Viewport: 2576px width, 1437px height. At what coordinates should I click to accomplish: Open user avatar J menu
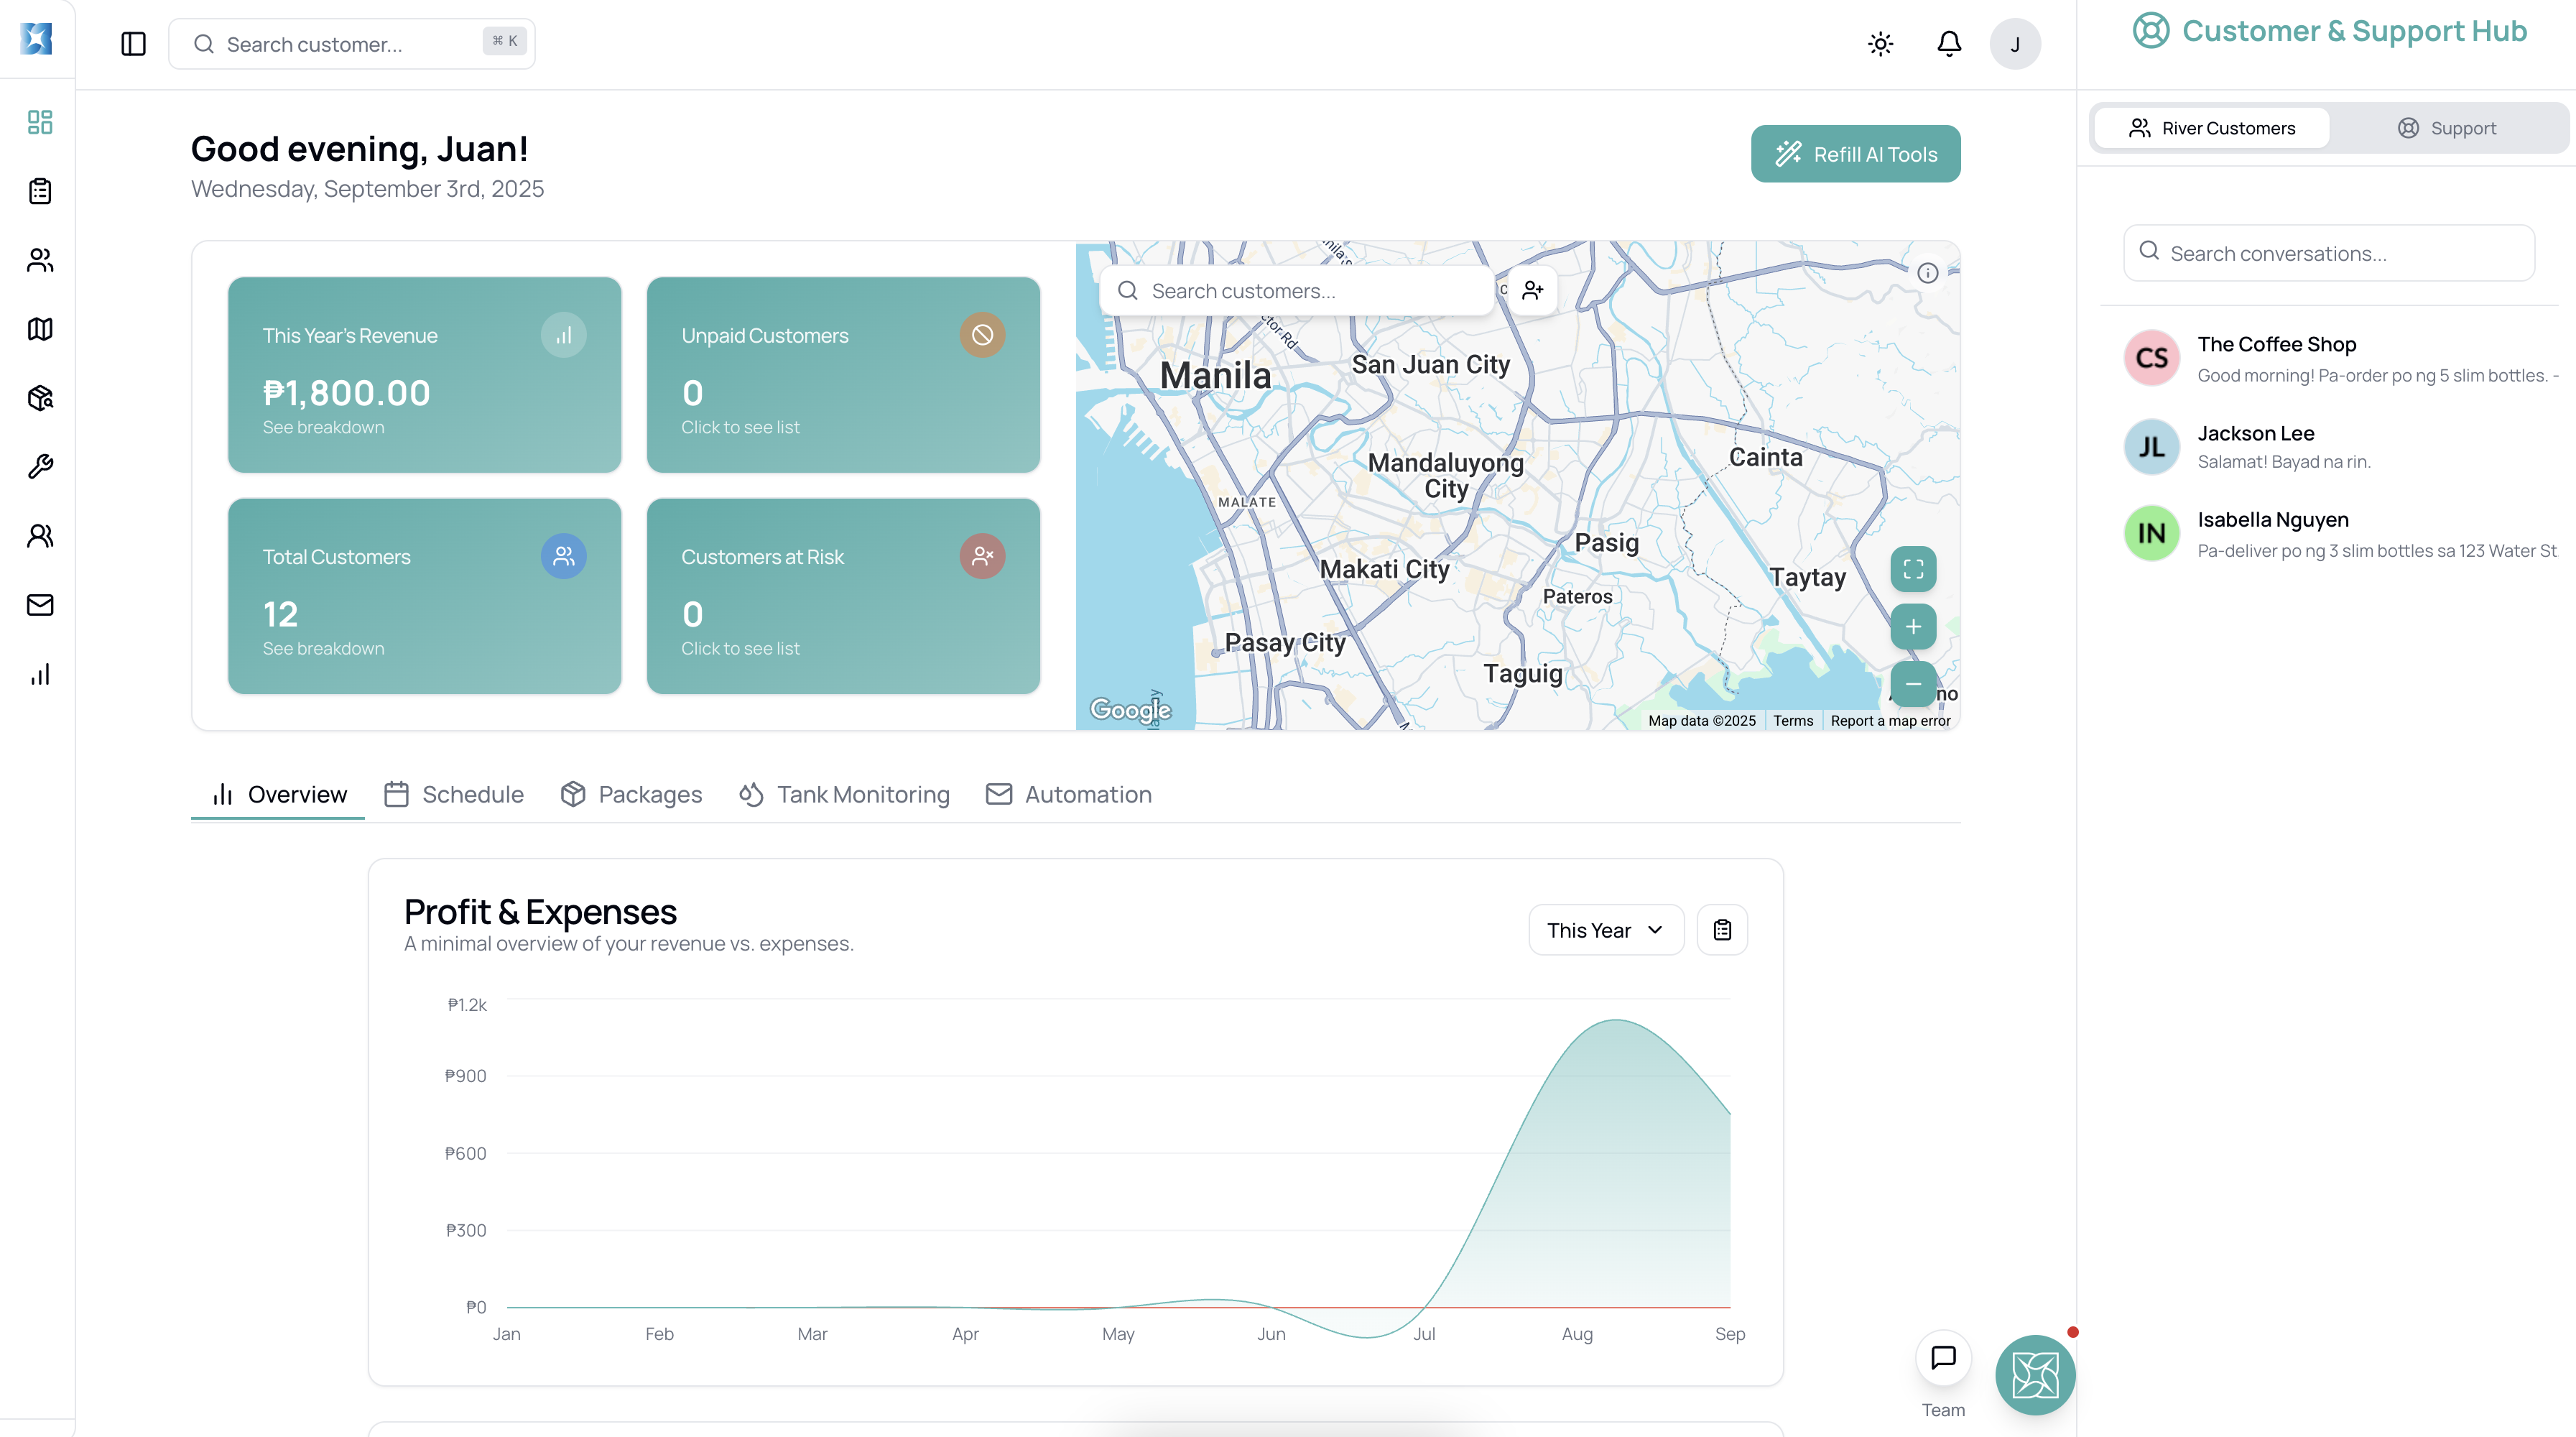coord(2014,44)
